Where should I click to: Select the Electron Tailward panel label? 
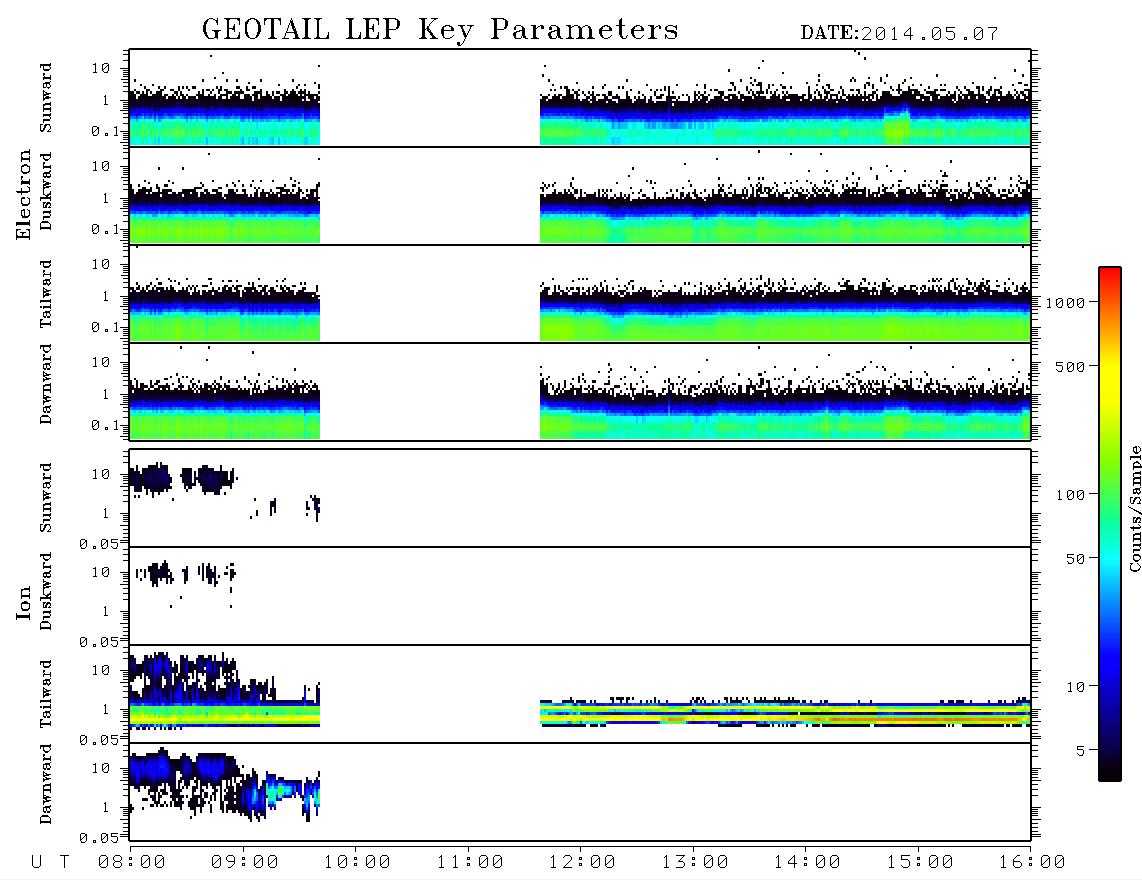click(46, 294)
